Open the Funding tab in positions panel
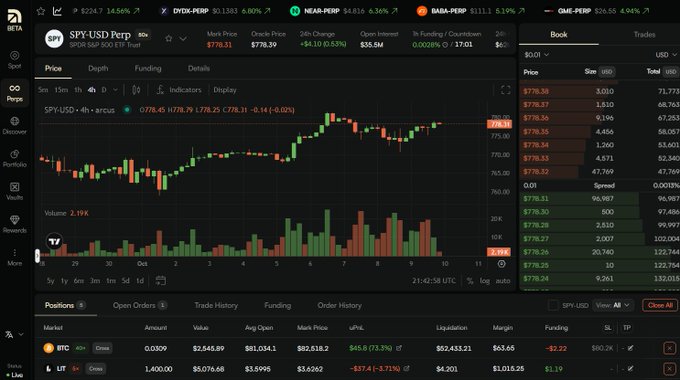The image size is (680, 380). click(x=278, y=305)
